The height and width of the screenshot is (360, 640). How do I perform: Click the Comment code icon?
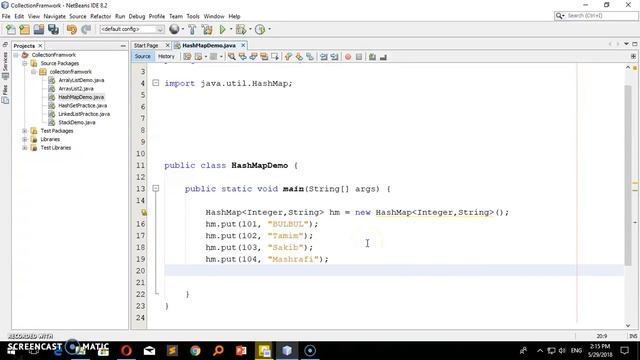372,57
